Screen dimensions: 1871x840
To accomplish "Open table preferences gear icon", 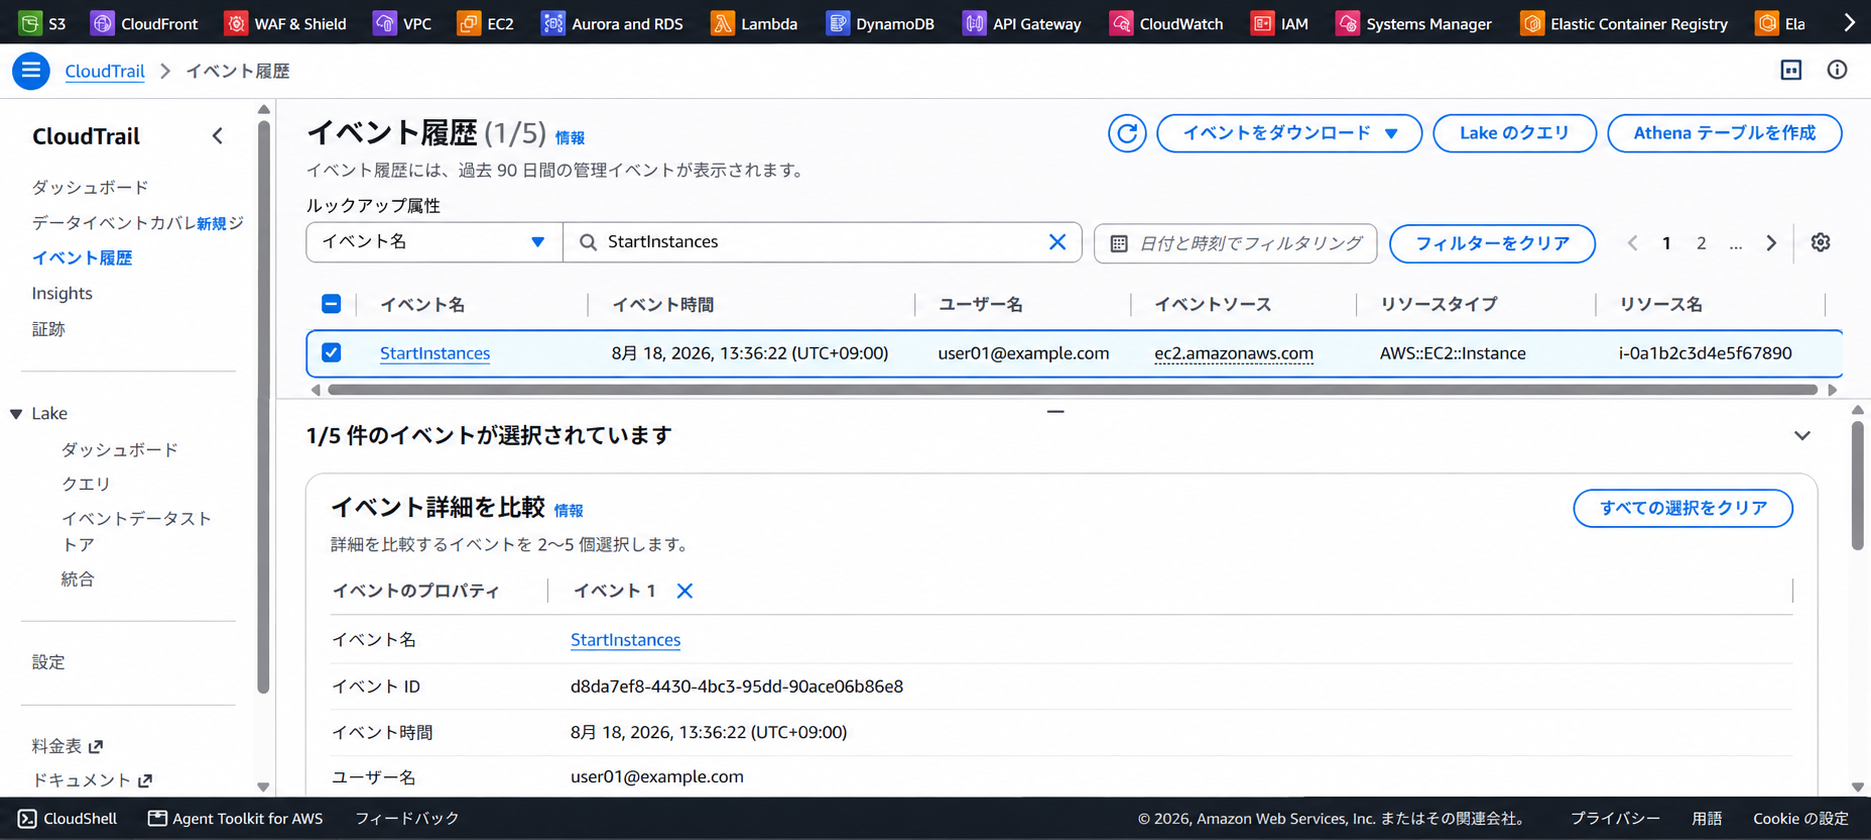I will 1821,242.
